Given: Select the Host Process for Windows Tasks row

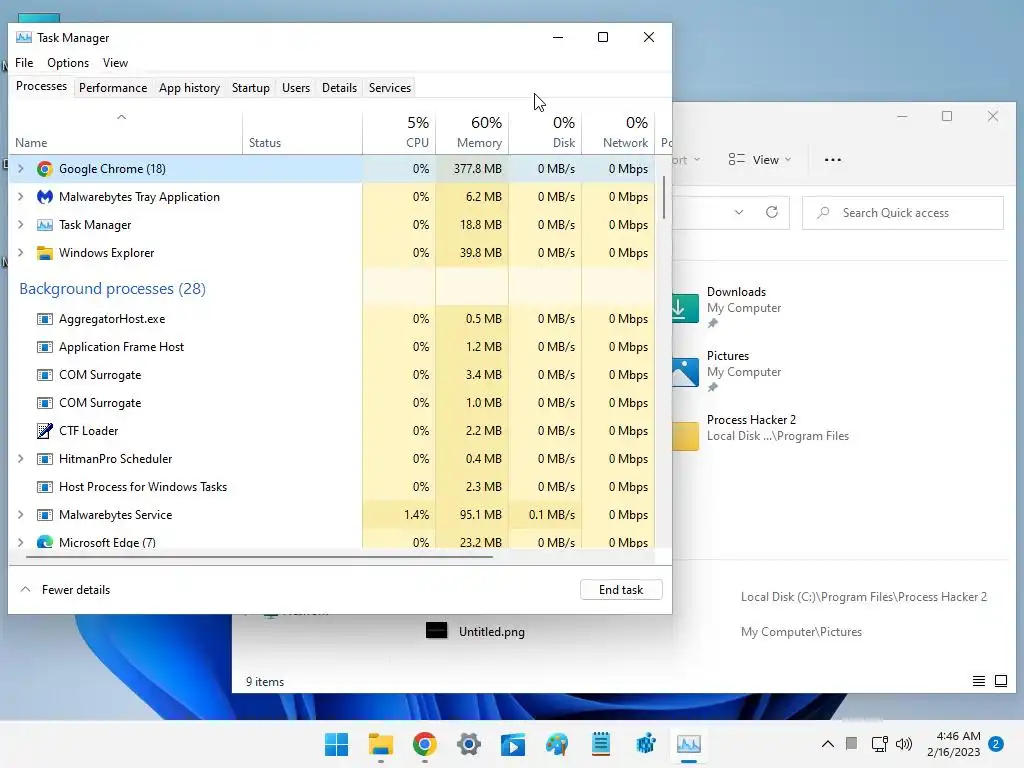Looking at the screenshot, I should 332,487.
